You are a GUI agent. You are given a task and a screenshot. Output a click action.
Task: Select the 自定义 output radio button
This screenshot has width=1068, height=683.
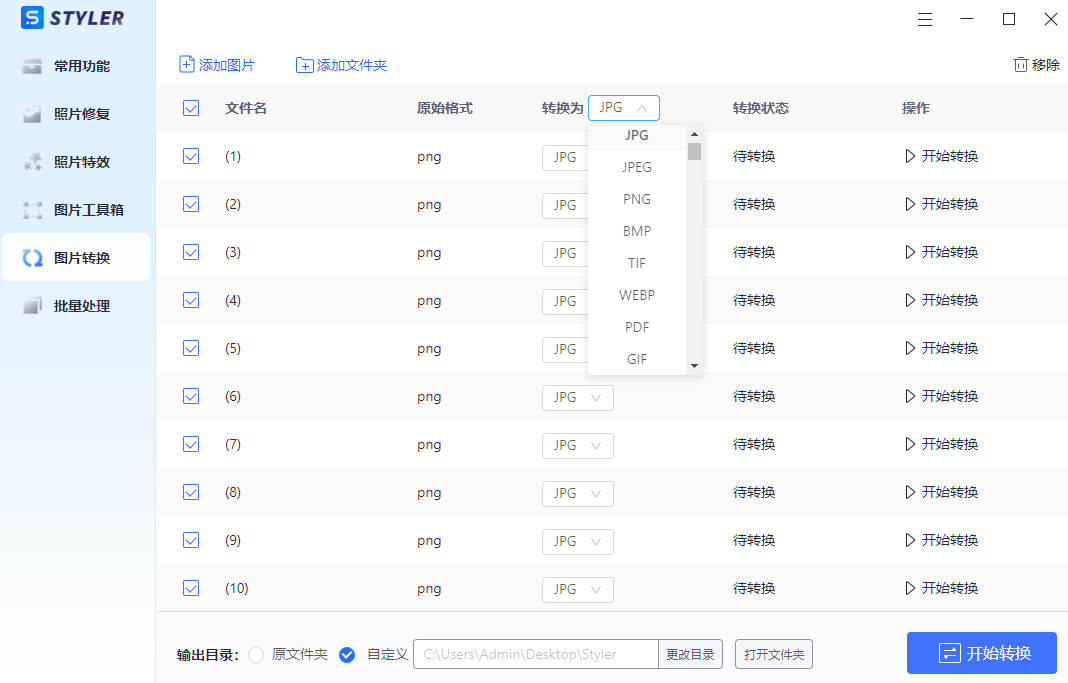pyautogui.click(x=347, y=655)
